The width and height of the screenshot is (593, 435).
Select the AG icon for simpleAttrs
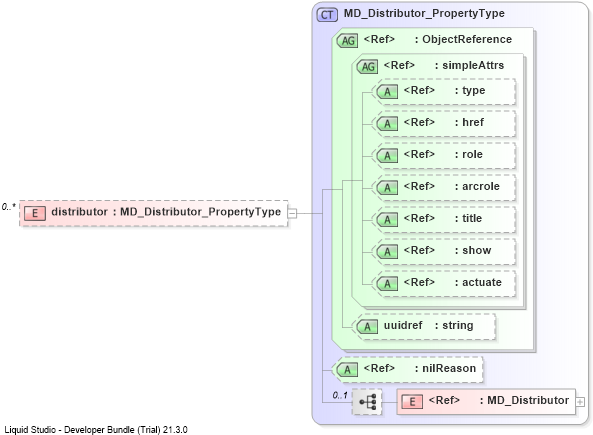pyautogui.click(x=368, y=67)
